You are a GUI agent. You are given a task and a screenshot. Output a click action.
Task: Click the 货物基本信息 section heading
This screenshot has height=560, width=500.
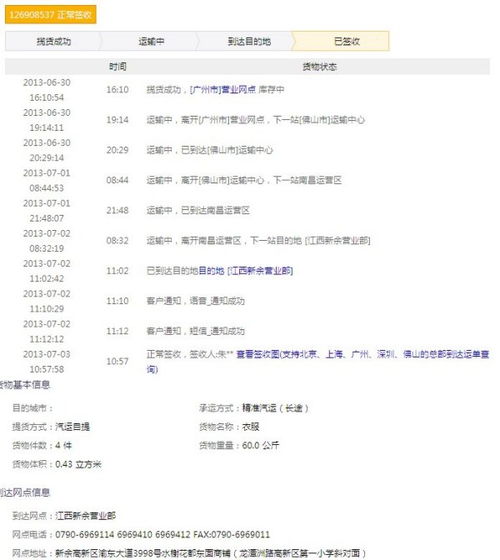pyautogui.click(x=25, y=385)
